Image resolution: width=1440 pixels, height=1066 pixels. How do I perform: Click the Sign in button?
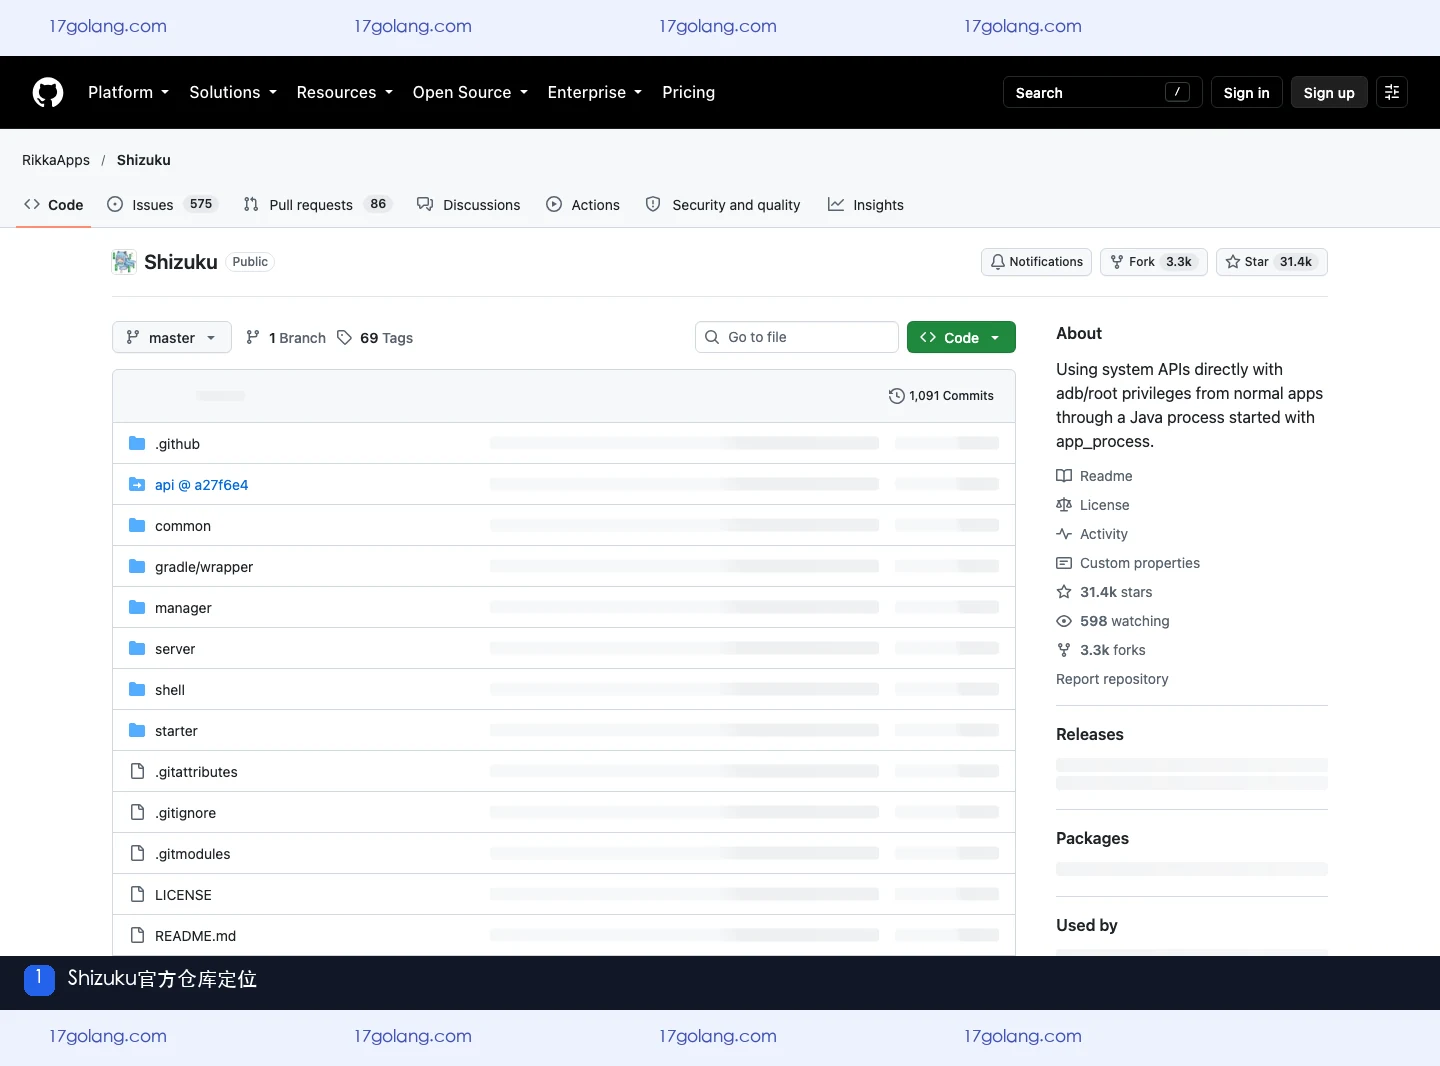point(1246,92)
